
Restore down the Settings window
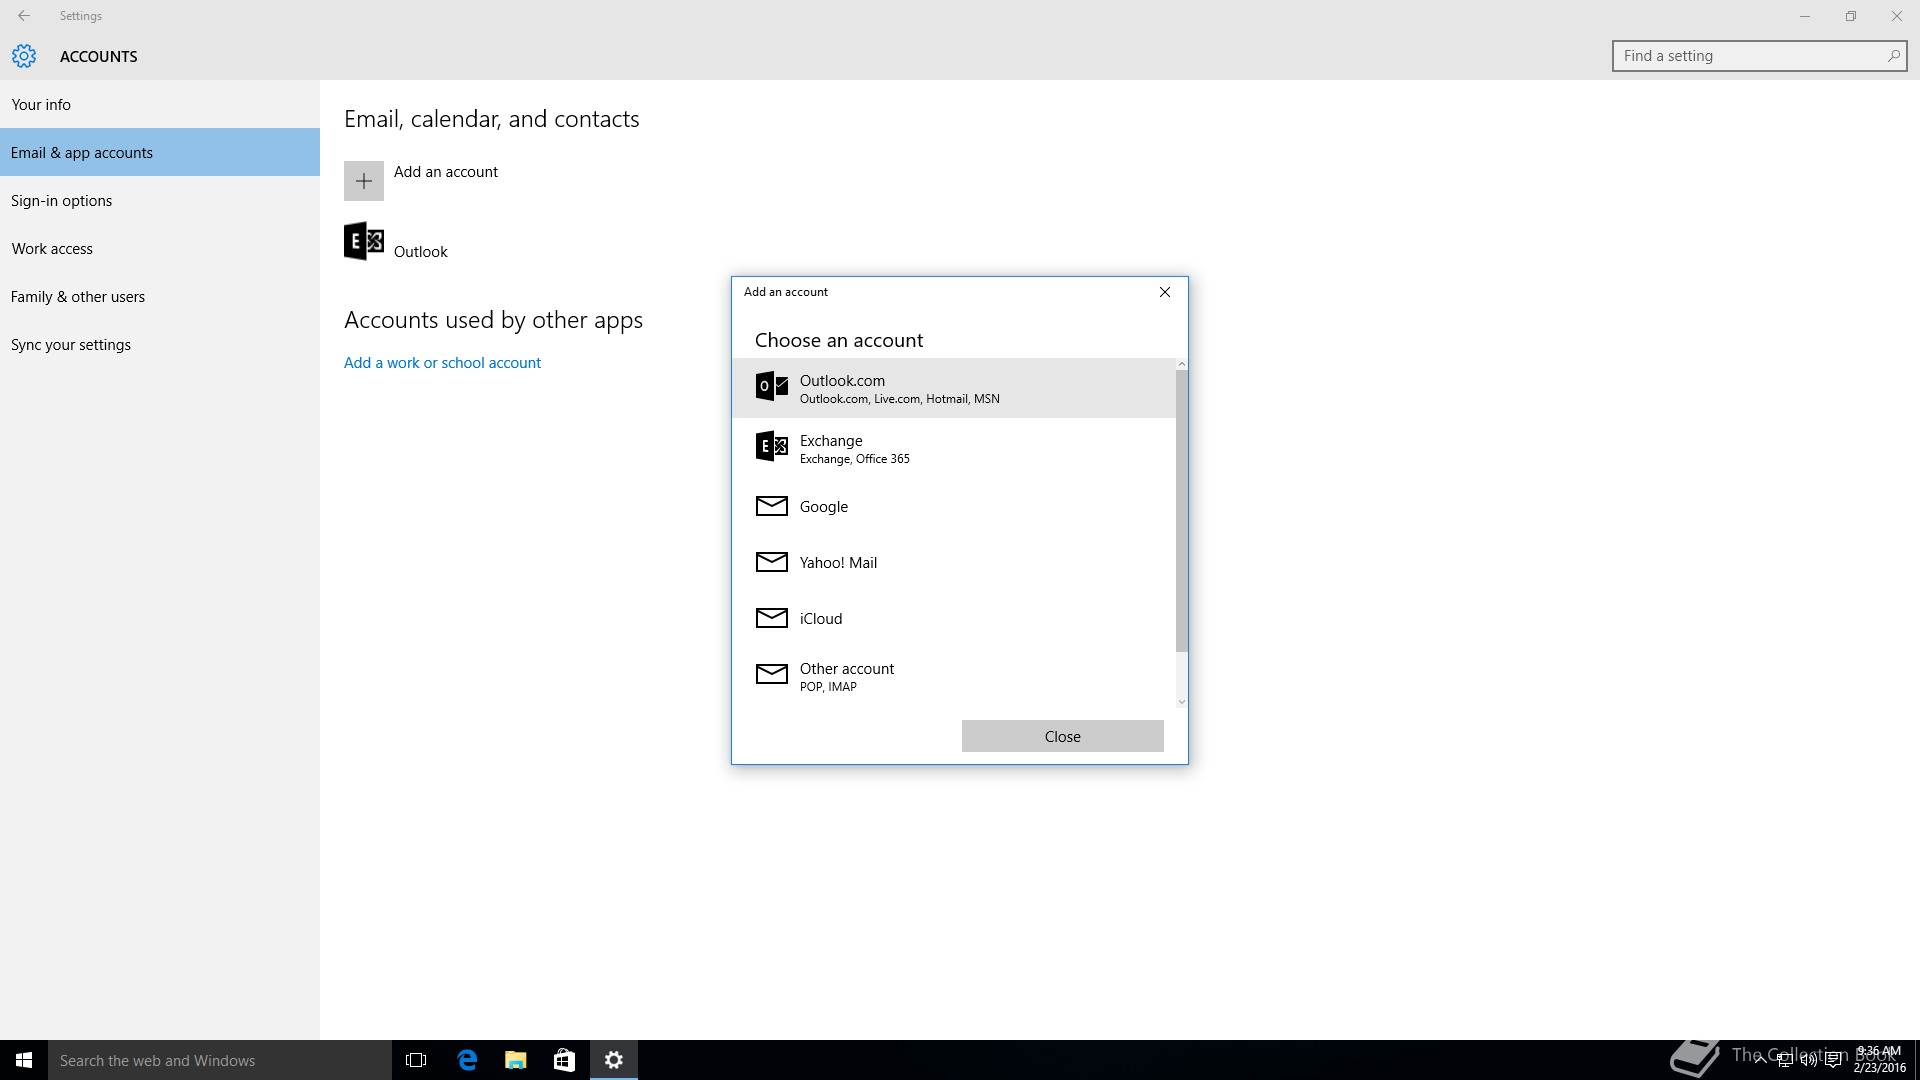1851,16
